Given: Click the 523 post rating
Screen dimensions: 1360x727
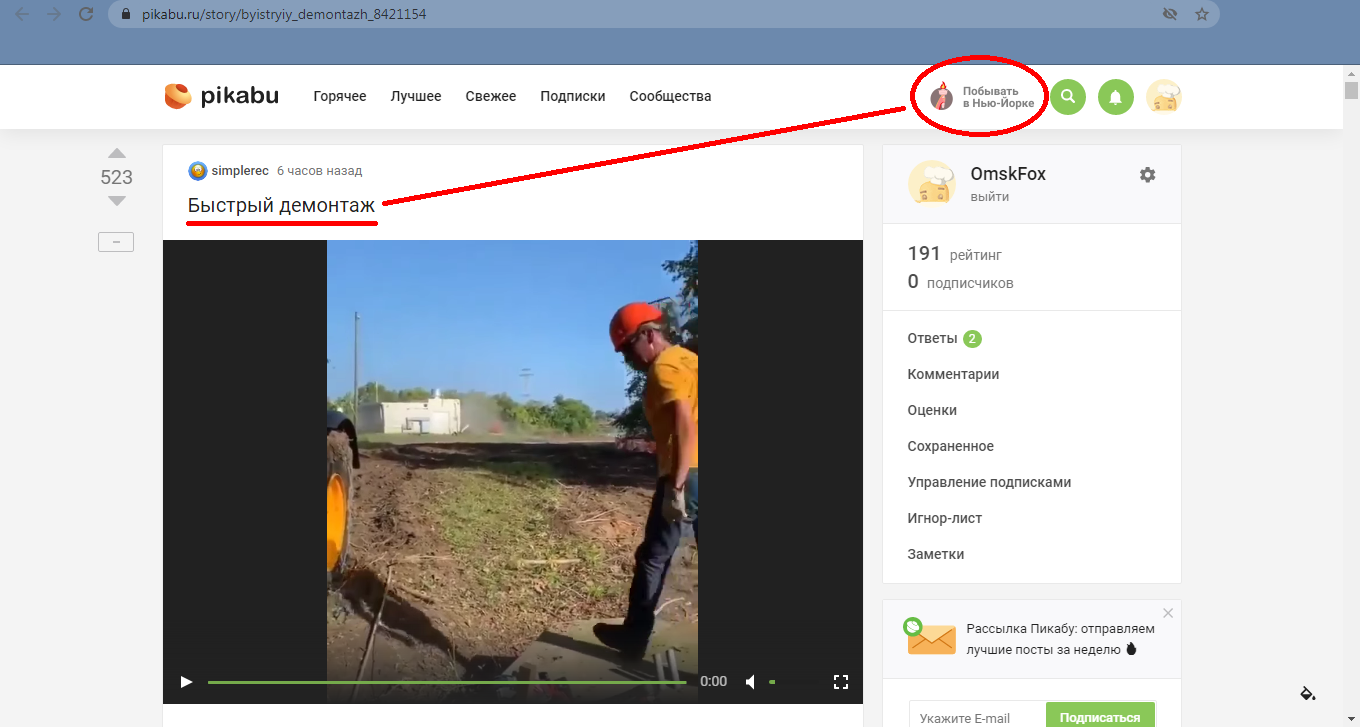Looking at the screenshot, I should click(x=117, y=177).
